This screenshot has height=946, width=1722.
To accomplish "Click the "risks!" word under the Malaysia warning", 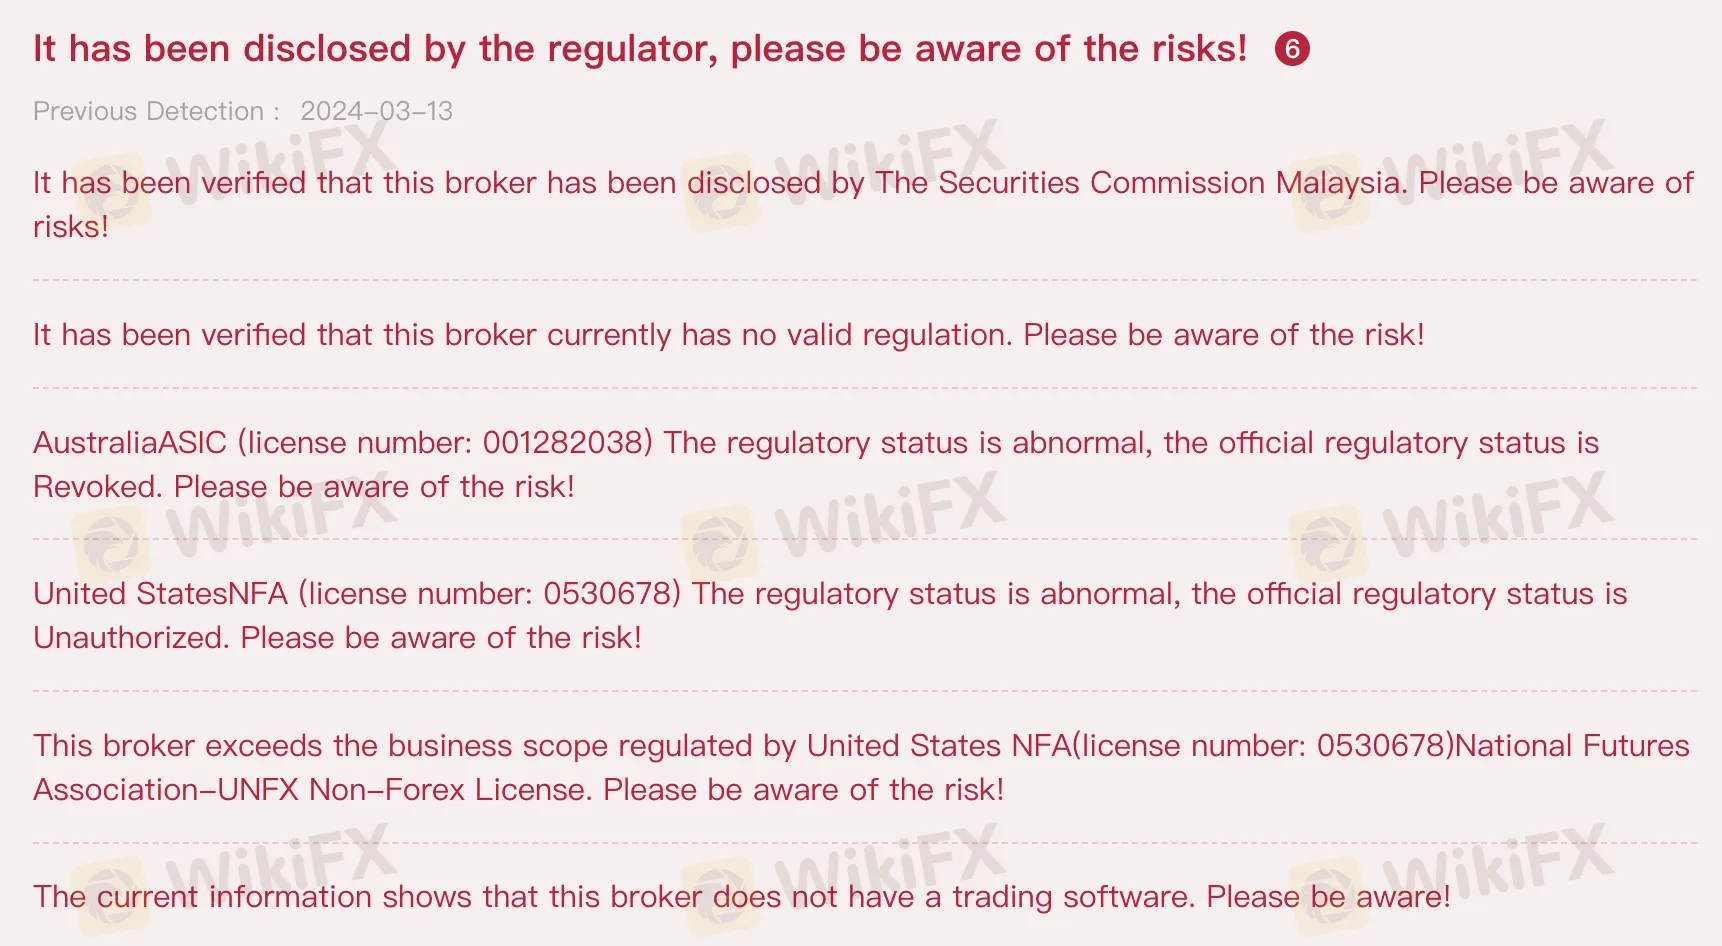I will click(x=70, y=227).
